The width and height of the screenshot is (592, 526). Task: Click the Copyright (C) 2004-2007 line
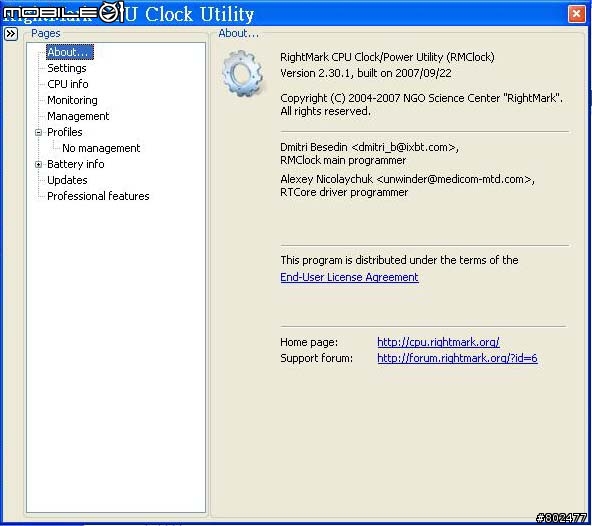(x=421, y=98)
